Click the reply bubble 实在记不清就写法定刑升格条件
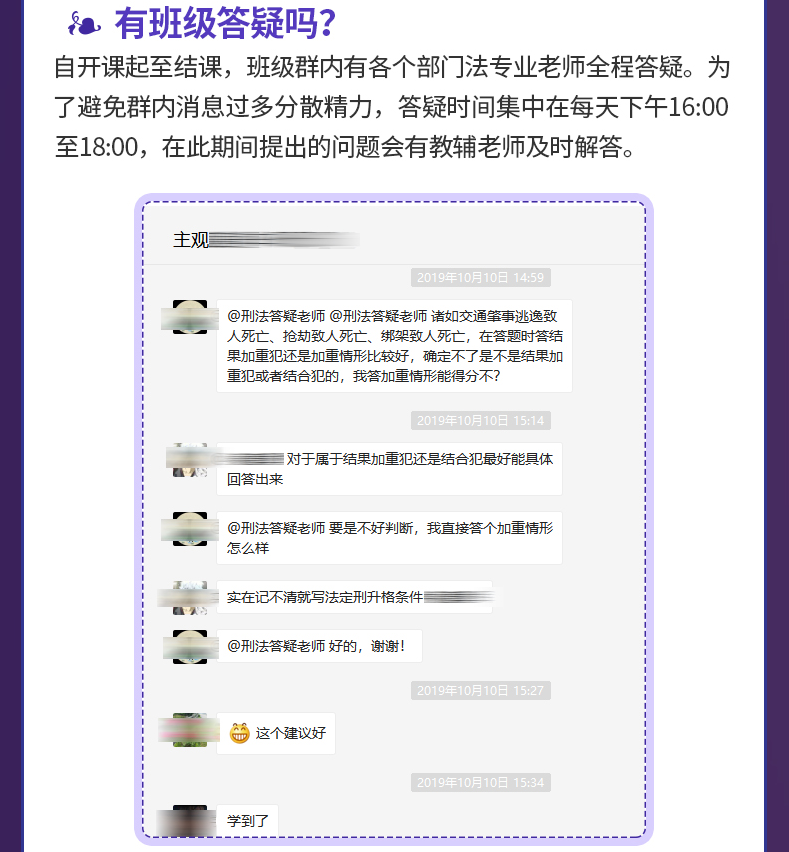Image resolution: width=789 pixels, height=852 pixels. [x=354, y=597]
